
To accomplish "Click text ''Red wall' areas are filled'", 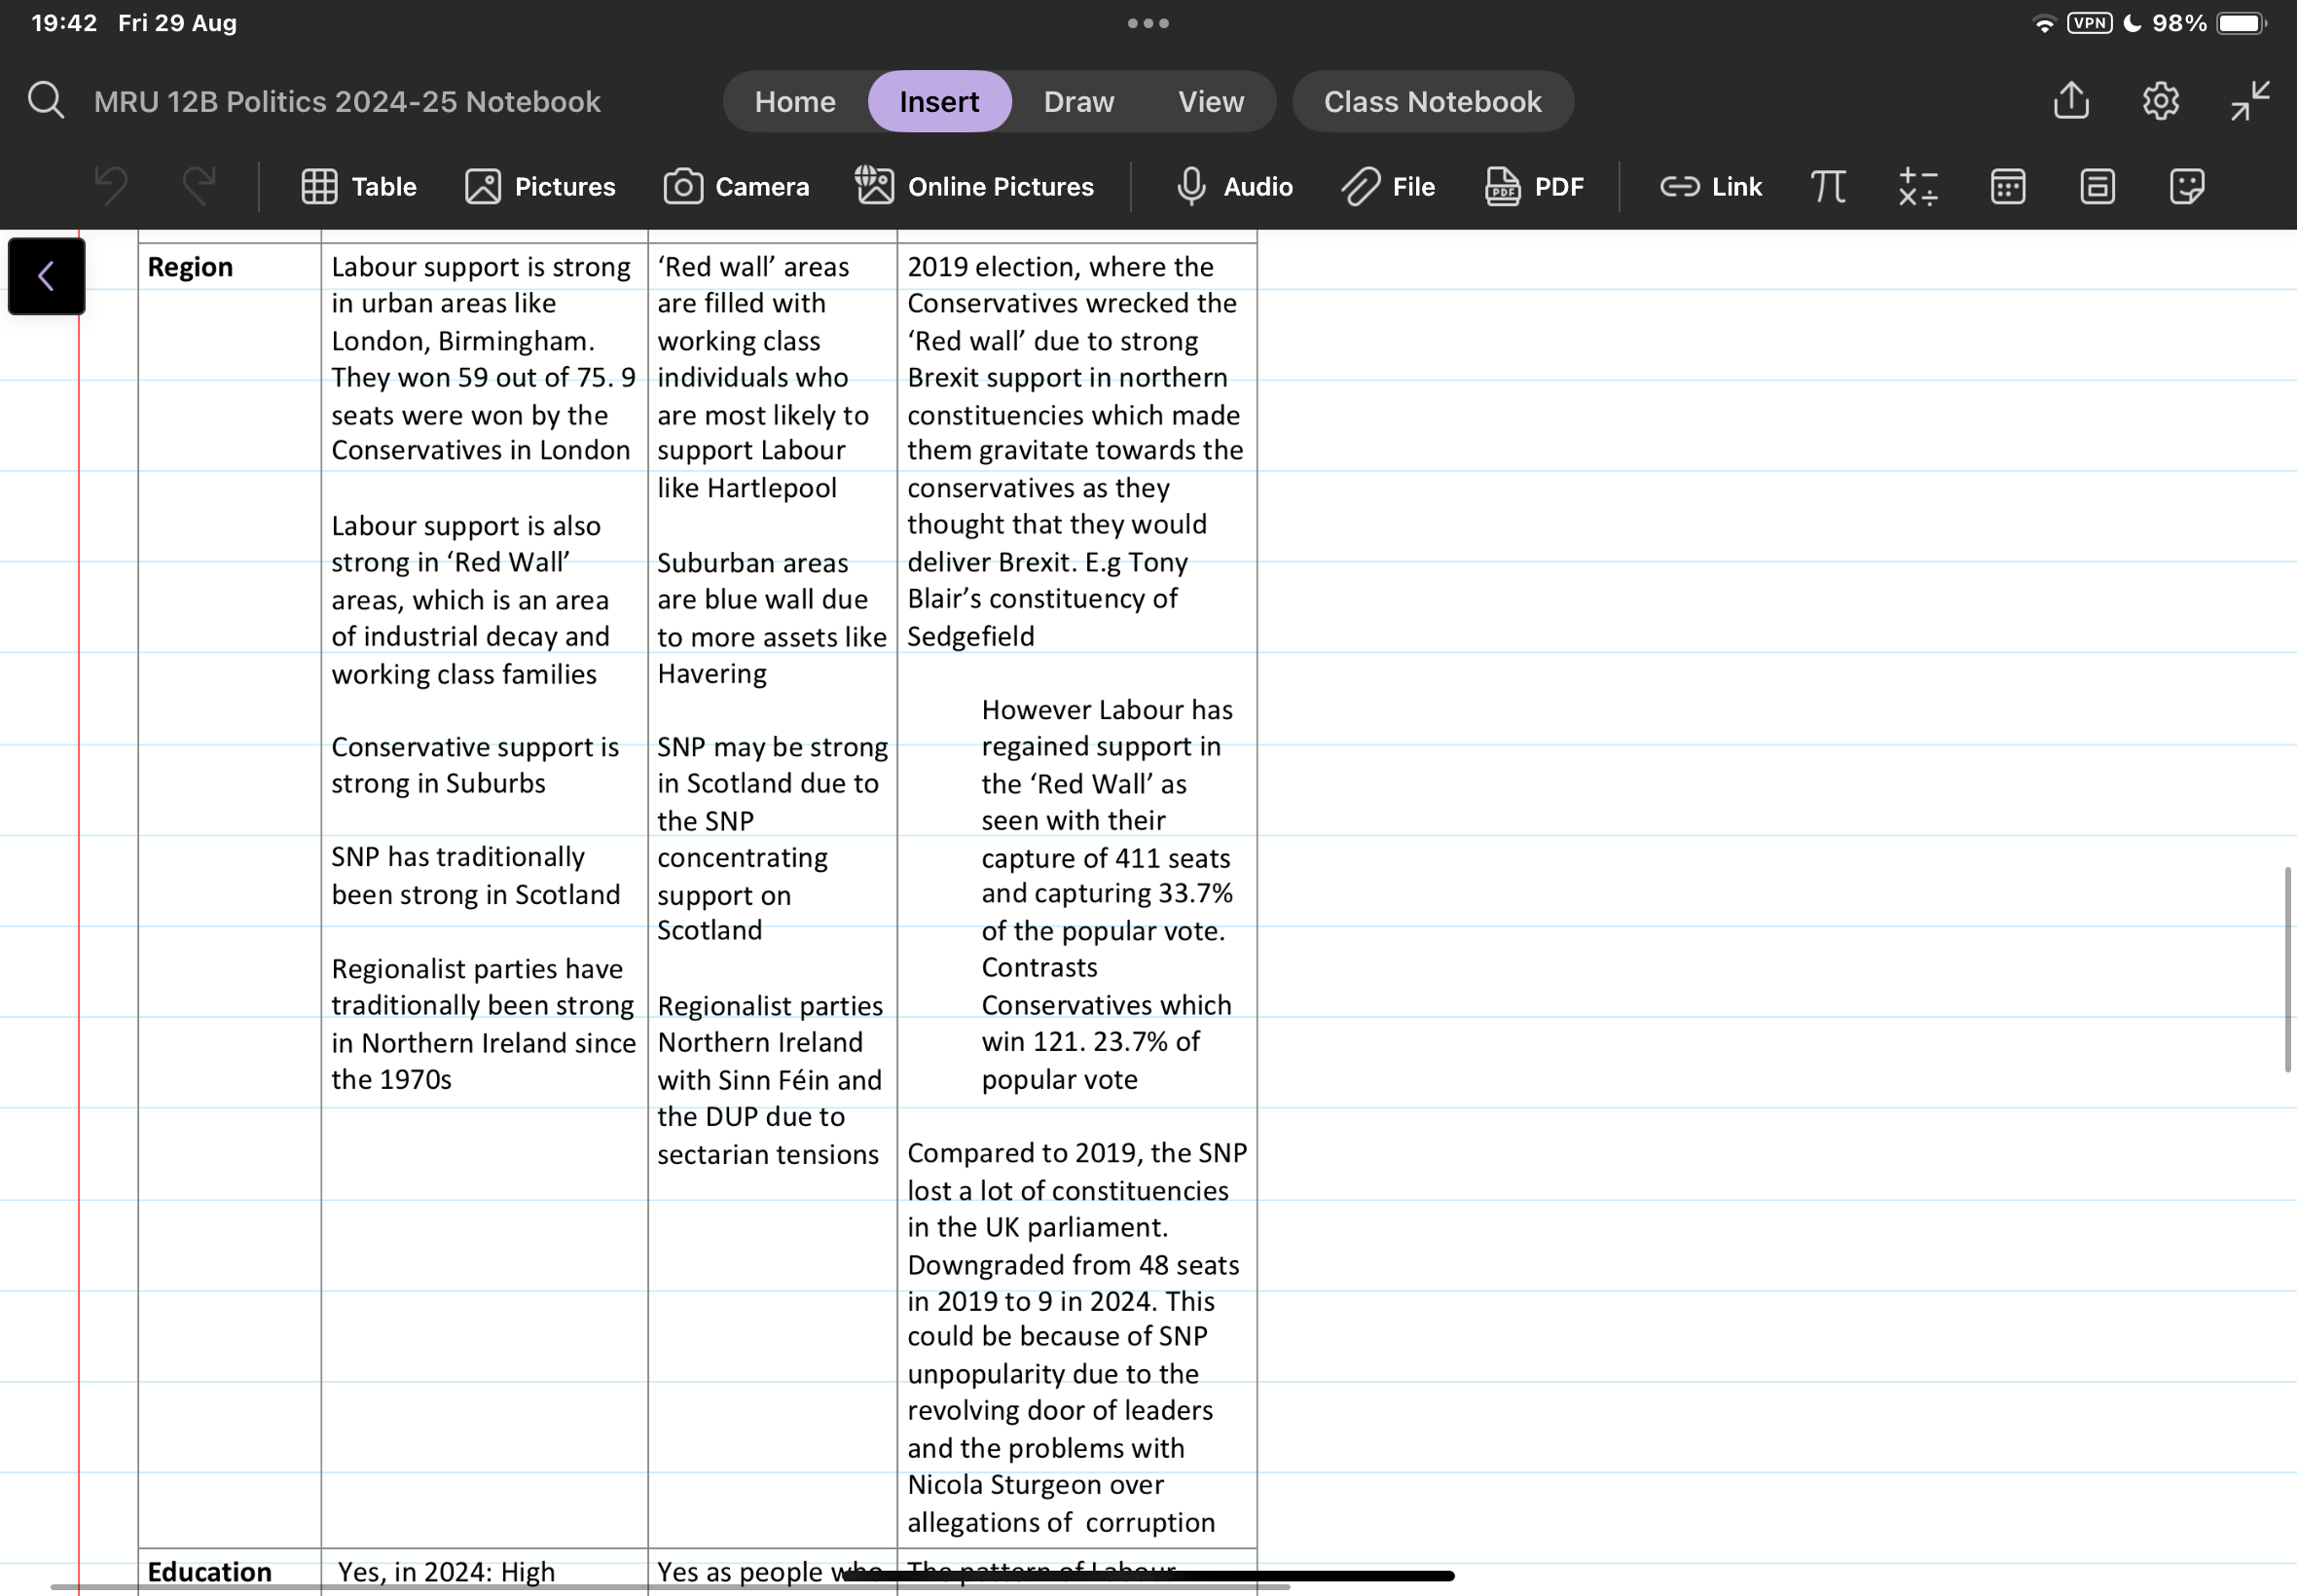I will pos(753,285).
